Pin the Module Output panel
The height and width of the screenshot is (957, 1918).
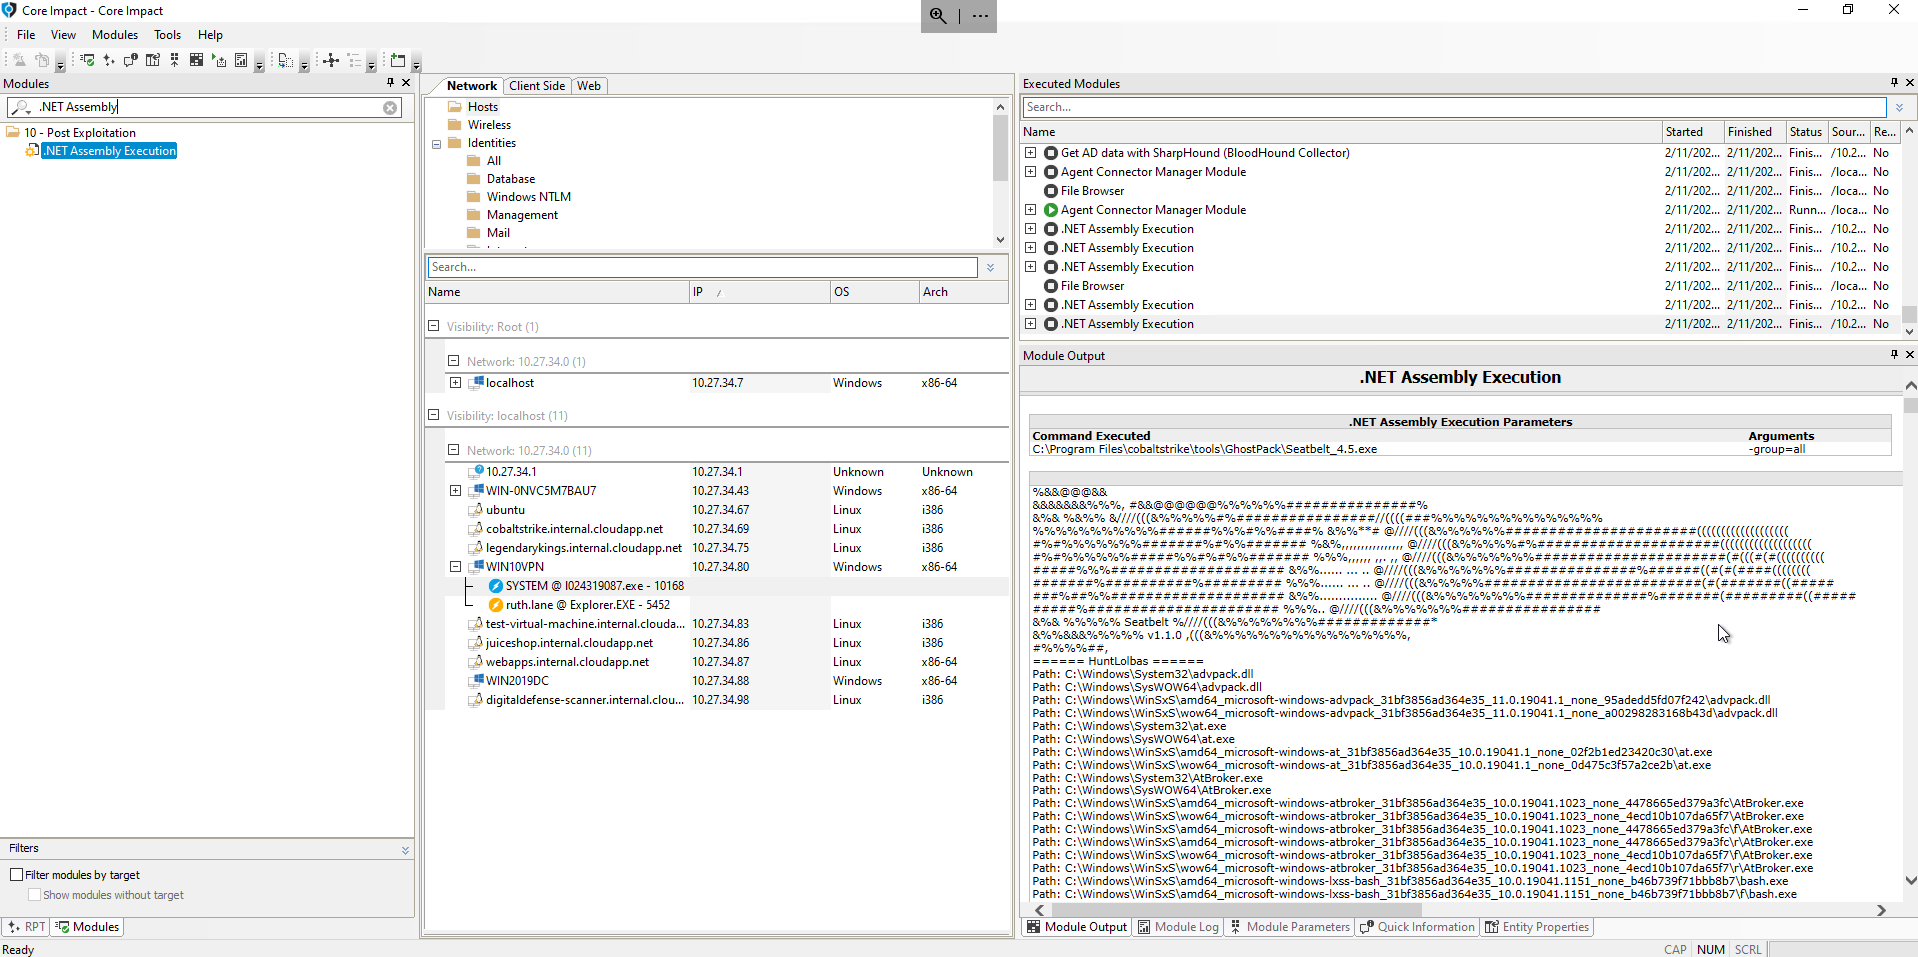1894,354
